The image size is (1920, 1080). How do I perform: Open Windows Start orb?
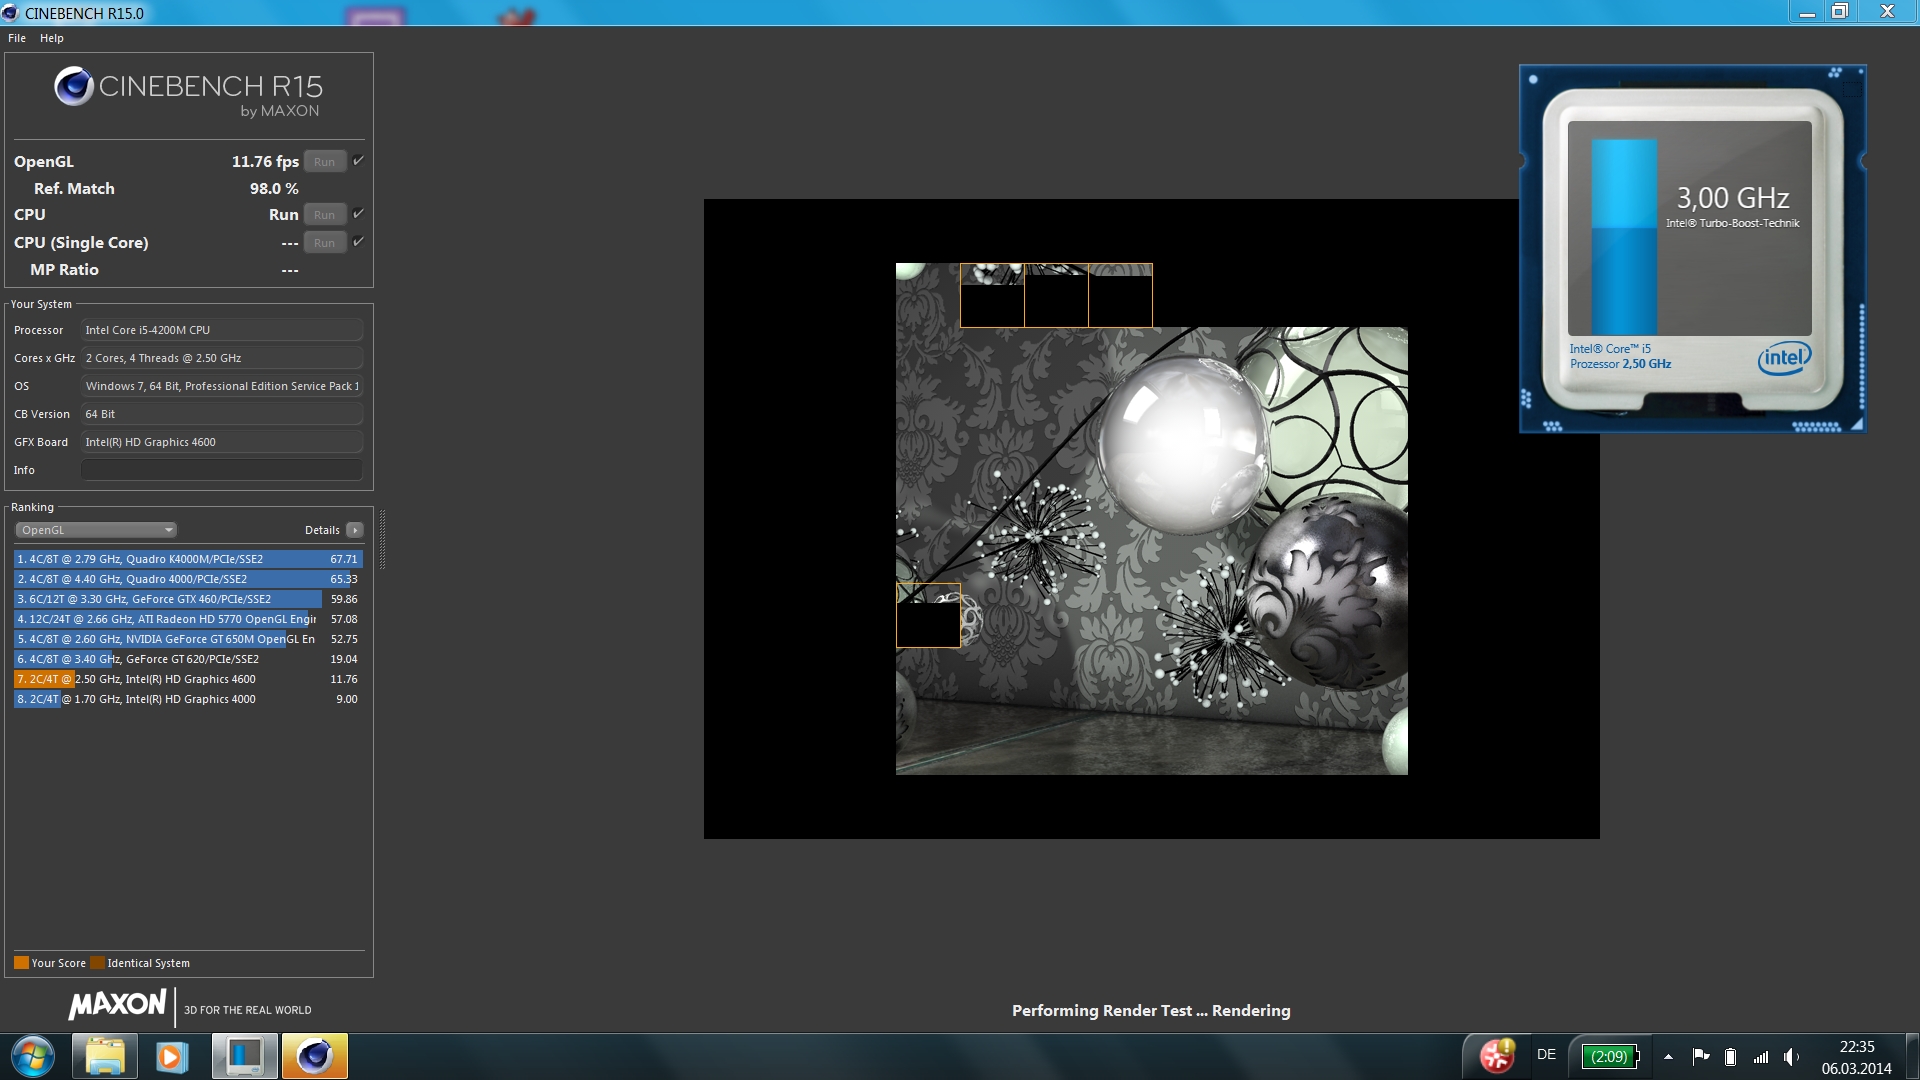pyautogui.click(x=33, y=1056)
